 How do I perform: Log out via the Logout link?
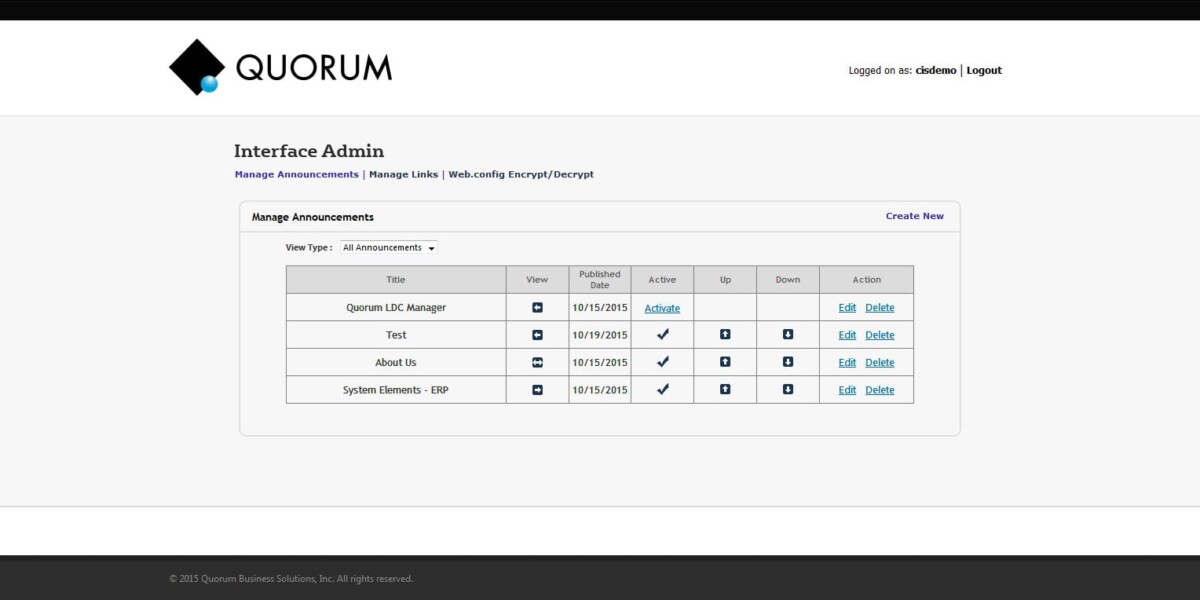[984, 70]
